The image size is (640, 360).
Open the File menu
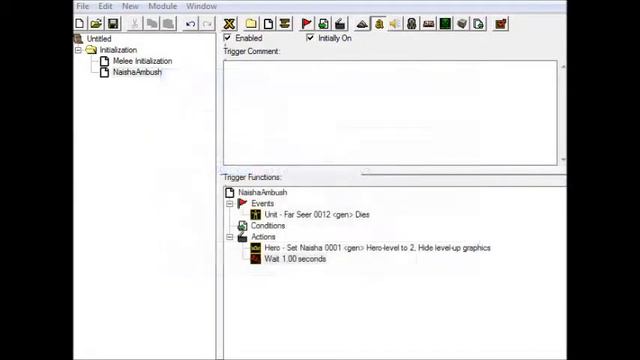[x=82, y=6]
